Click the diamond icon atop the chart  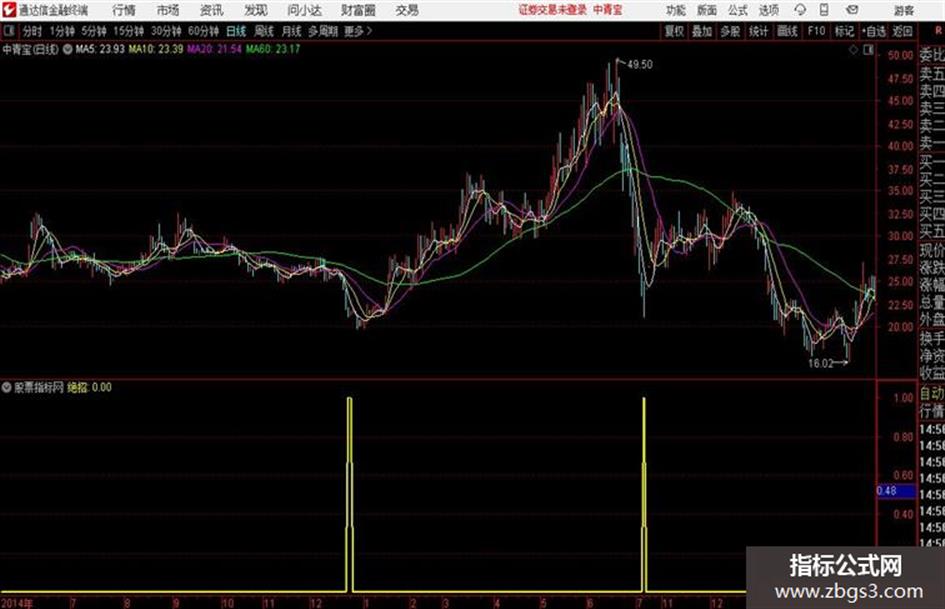tap(853, 50)
